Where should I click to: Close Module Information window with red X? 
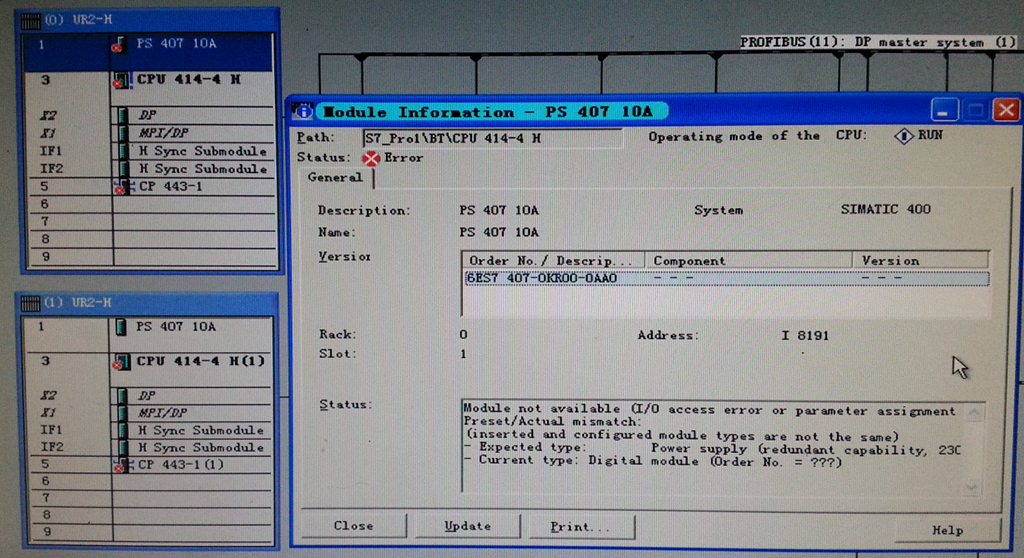pos(1006,110)
